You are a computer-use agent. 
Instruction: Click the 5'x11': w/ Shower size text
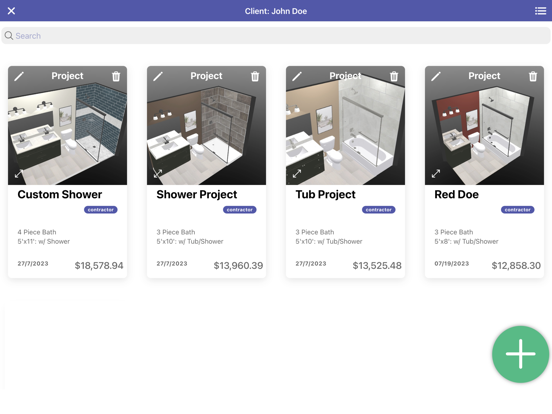point(44,242)
